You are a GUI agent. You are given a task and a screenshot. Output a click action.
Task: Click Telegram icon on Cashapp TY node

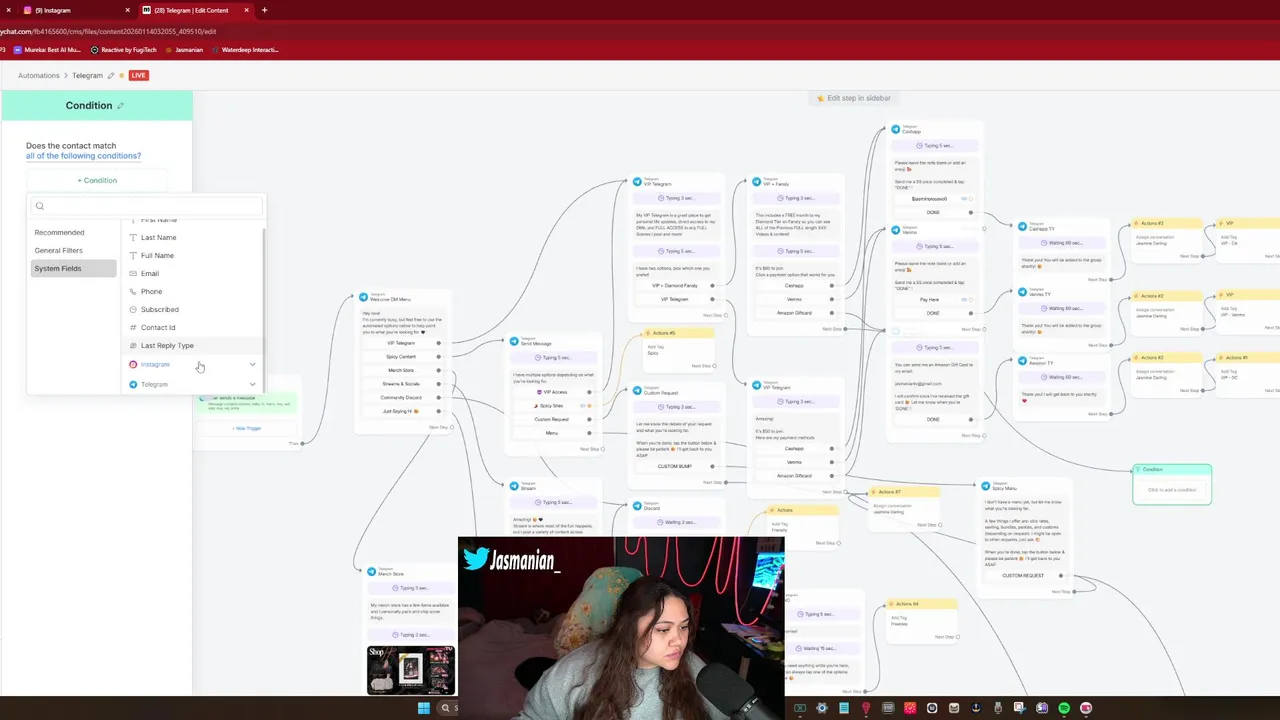[x=1023, y=227]
